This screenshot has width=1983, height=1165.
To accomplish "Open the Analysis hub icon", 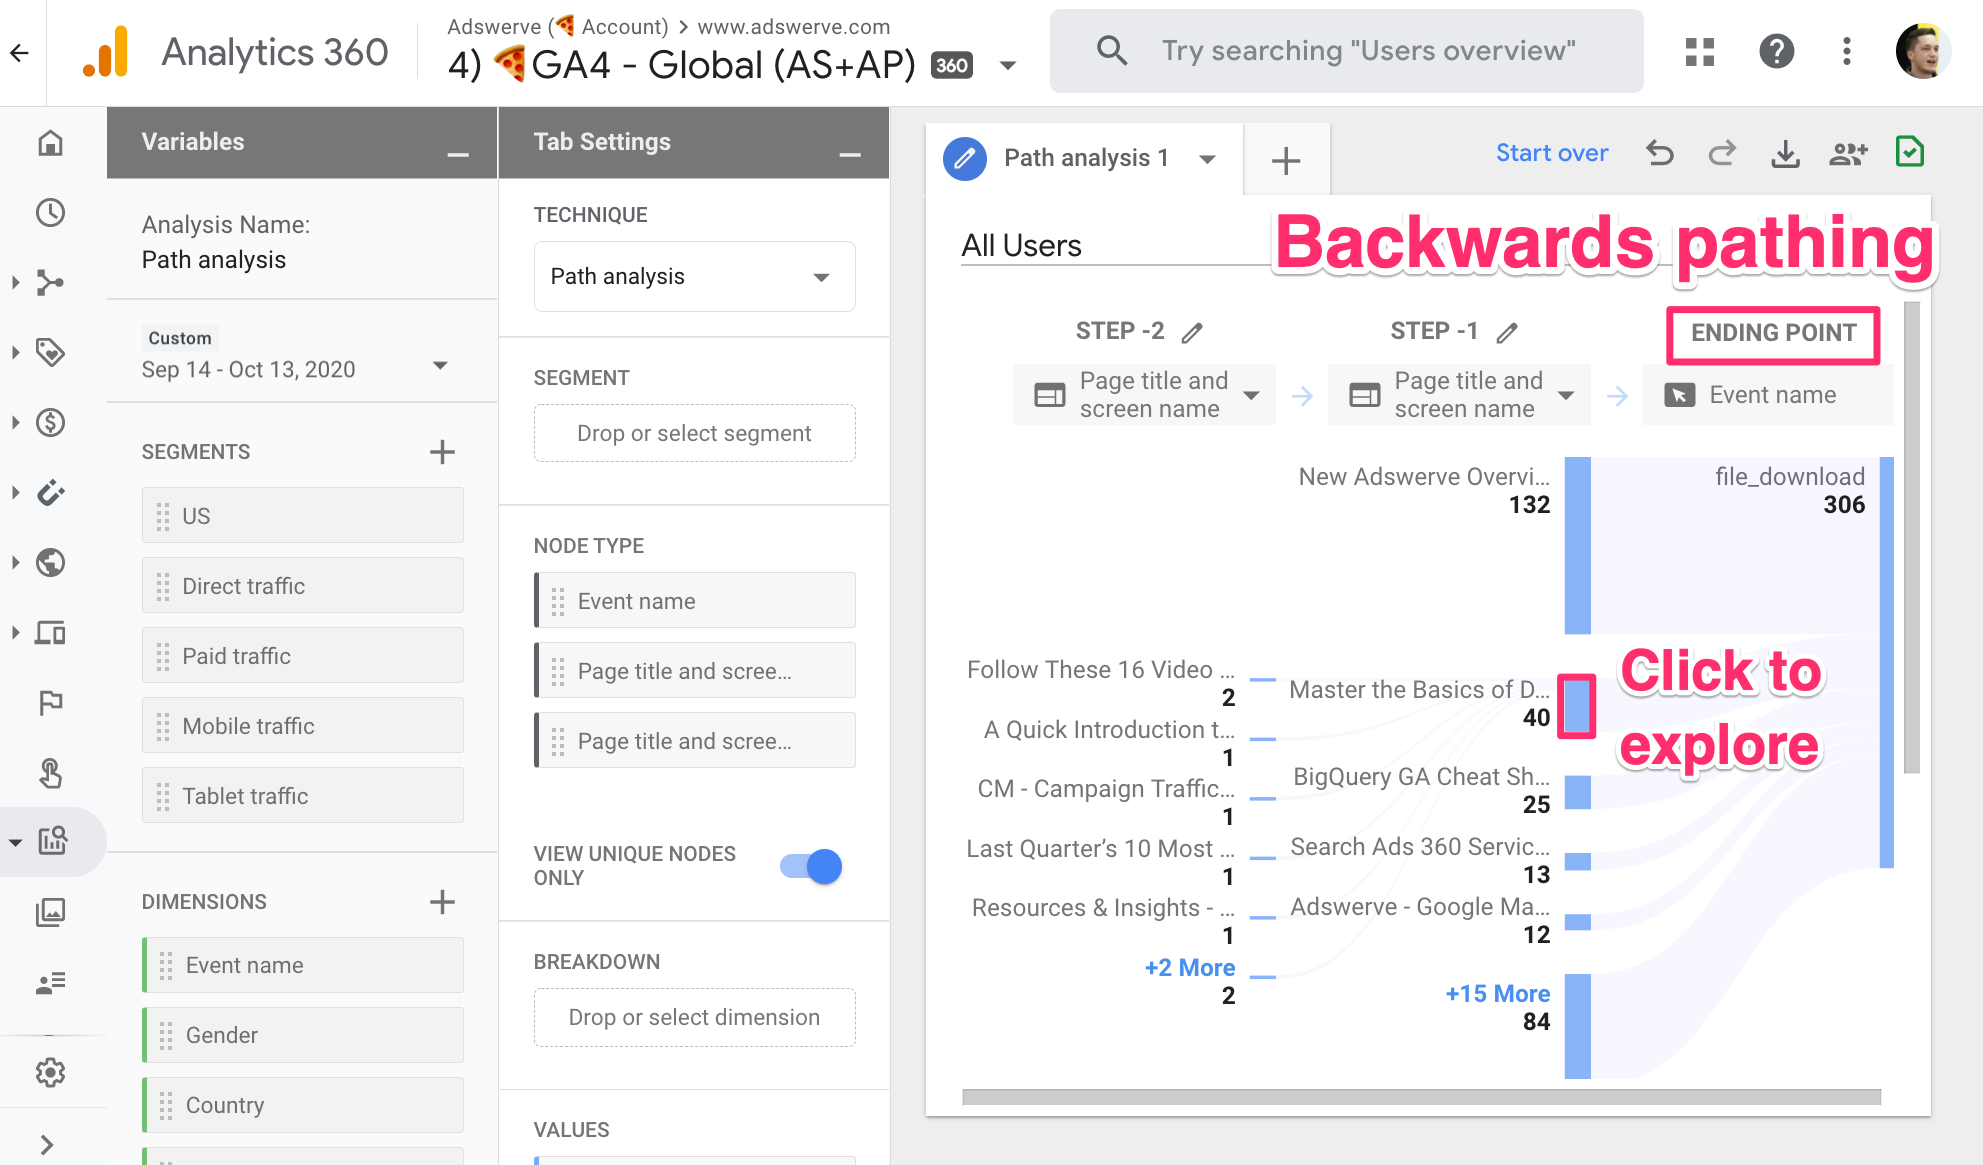I will [x=53, y=841].
